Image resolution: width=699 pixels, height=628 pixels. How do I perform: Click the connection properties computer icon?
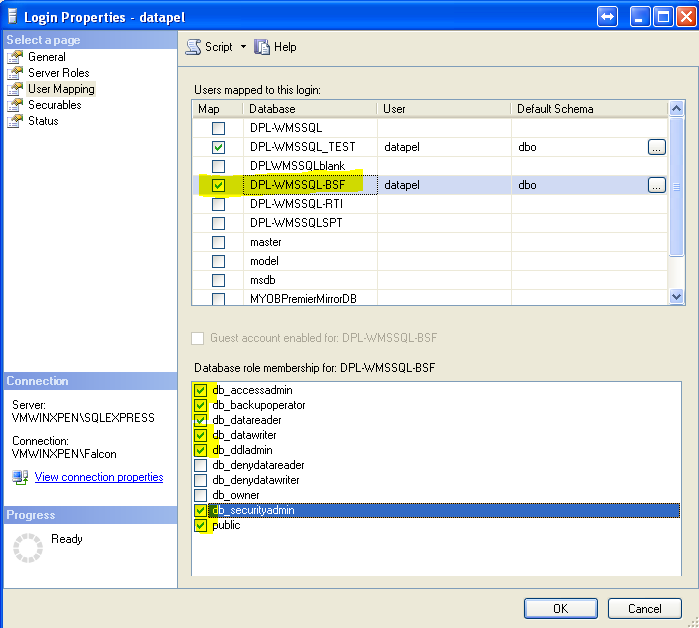tap(20, 477)
